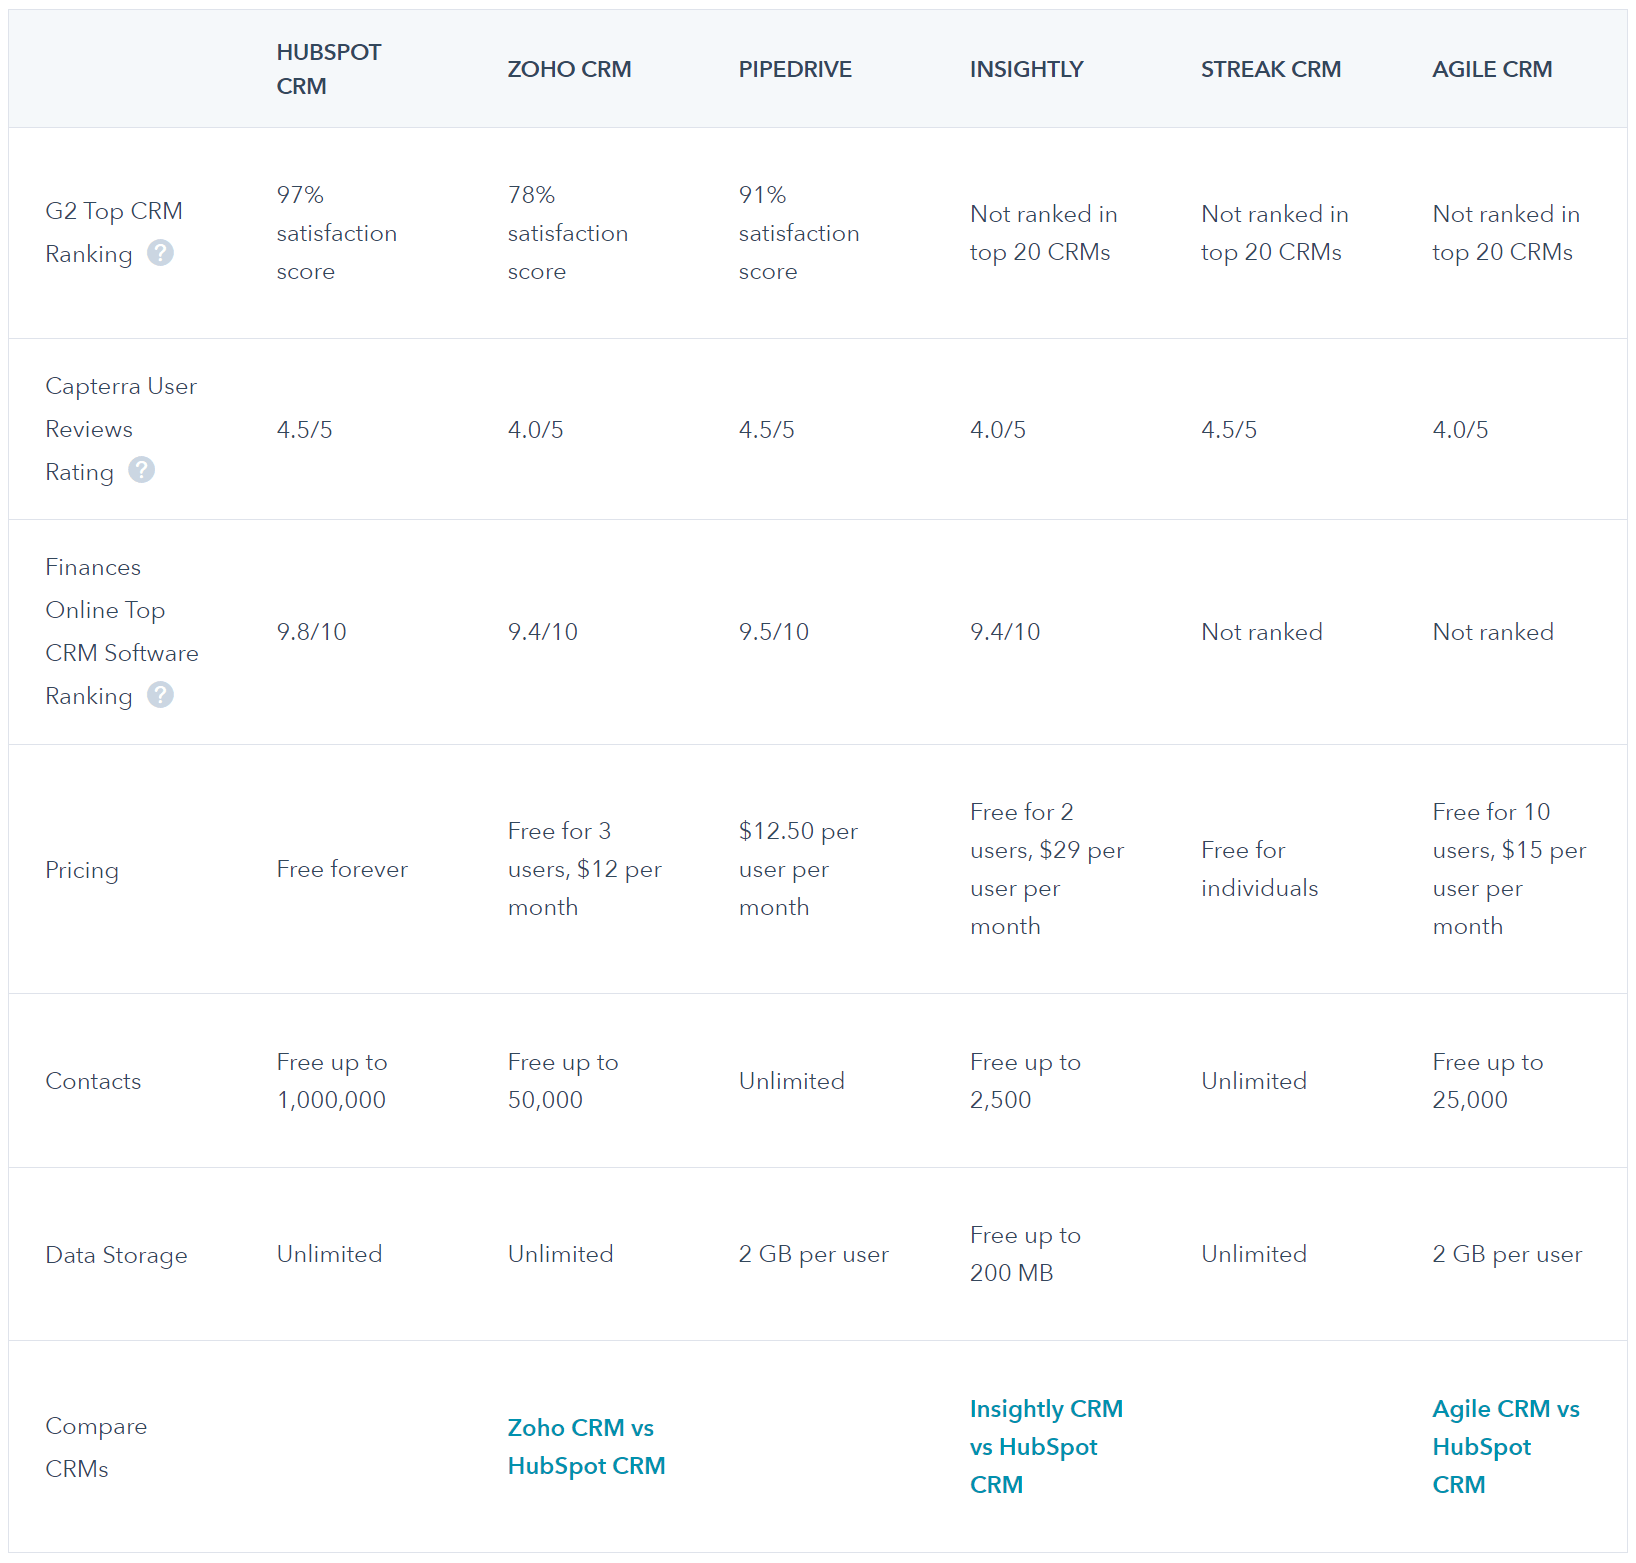Viewport: 1636px width, 1563px height.
Task: Select the HUBSPOT CRM column header
Action: pyautogui.click(x=329, y=69)
